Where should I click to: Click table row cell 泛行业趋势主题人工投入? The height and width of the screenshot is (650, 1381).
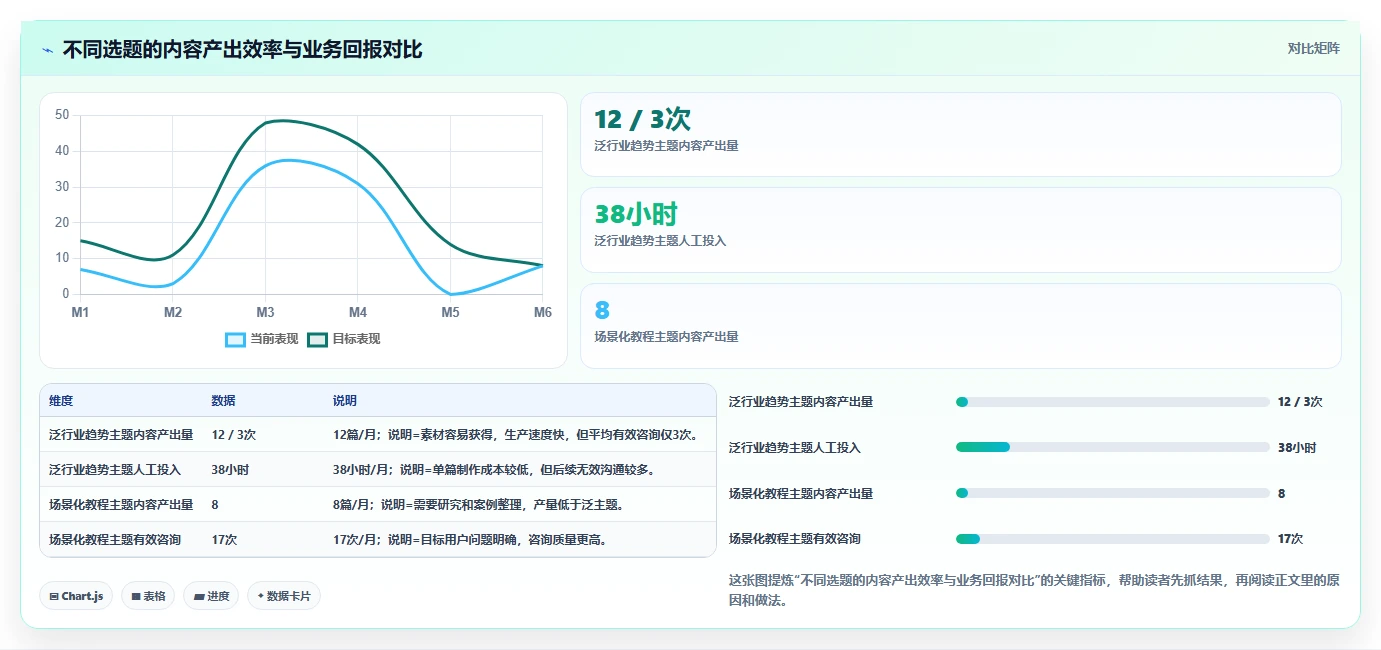pyautogui.click(x=115, y=470)
